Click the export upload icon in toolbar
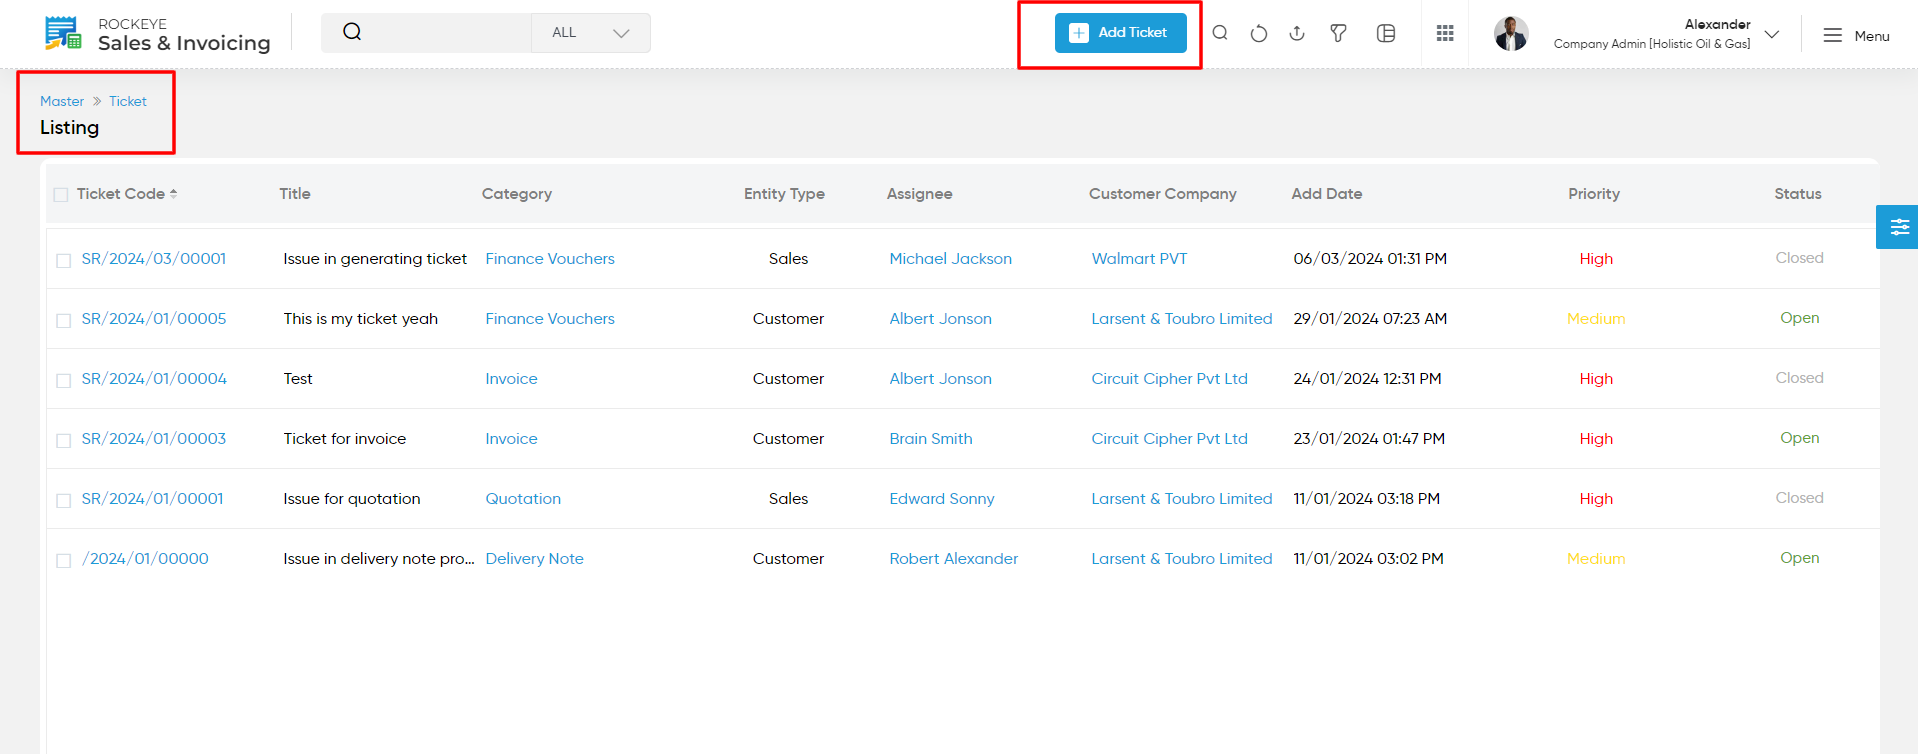Image resolution: width=1918 pixels, height=754 pixels. click(1297, 33)
